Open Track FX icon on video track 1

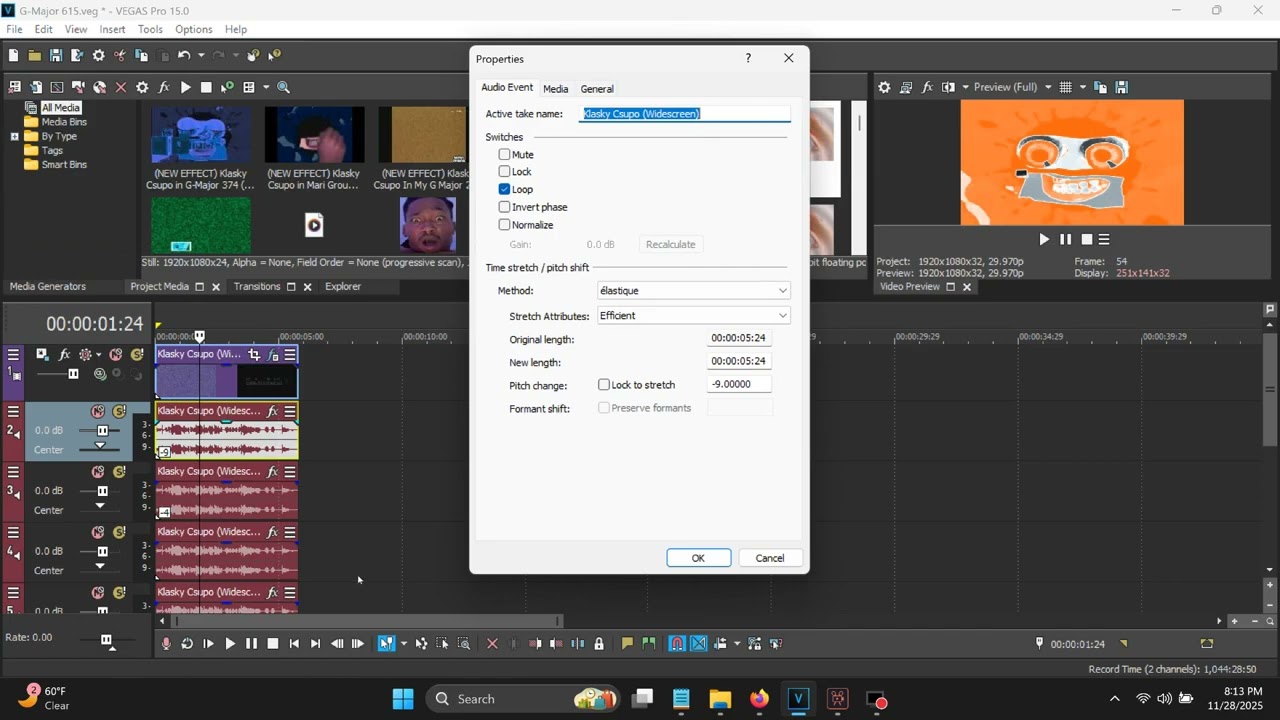point(64,354)
